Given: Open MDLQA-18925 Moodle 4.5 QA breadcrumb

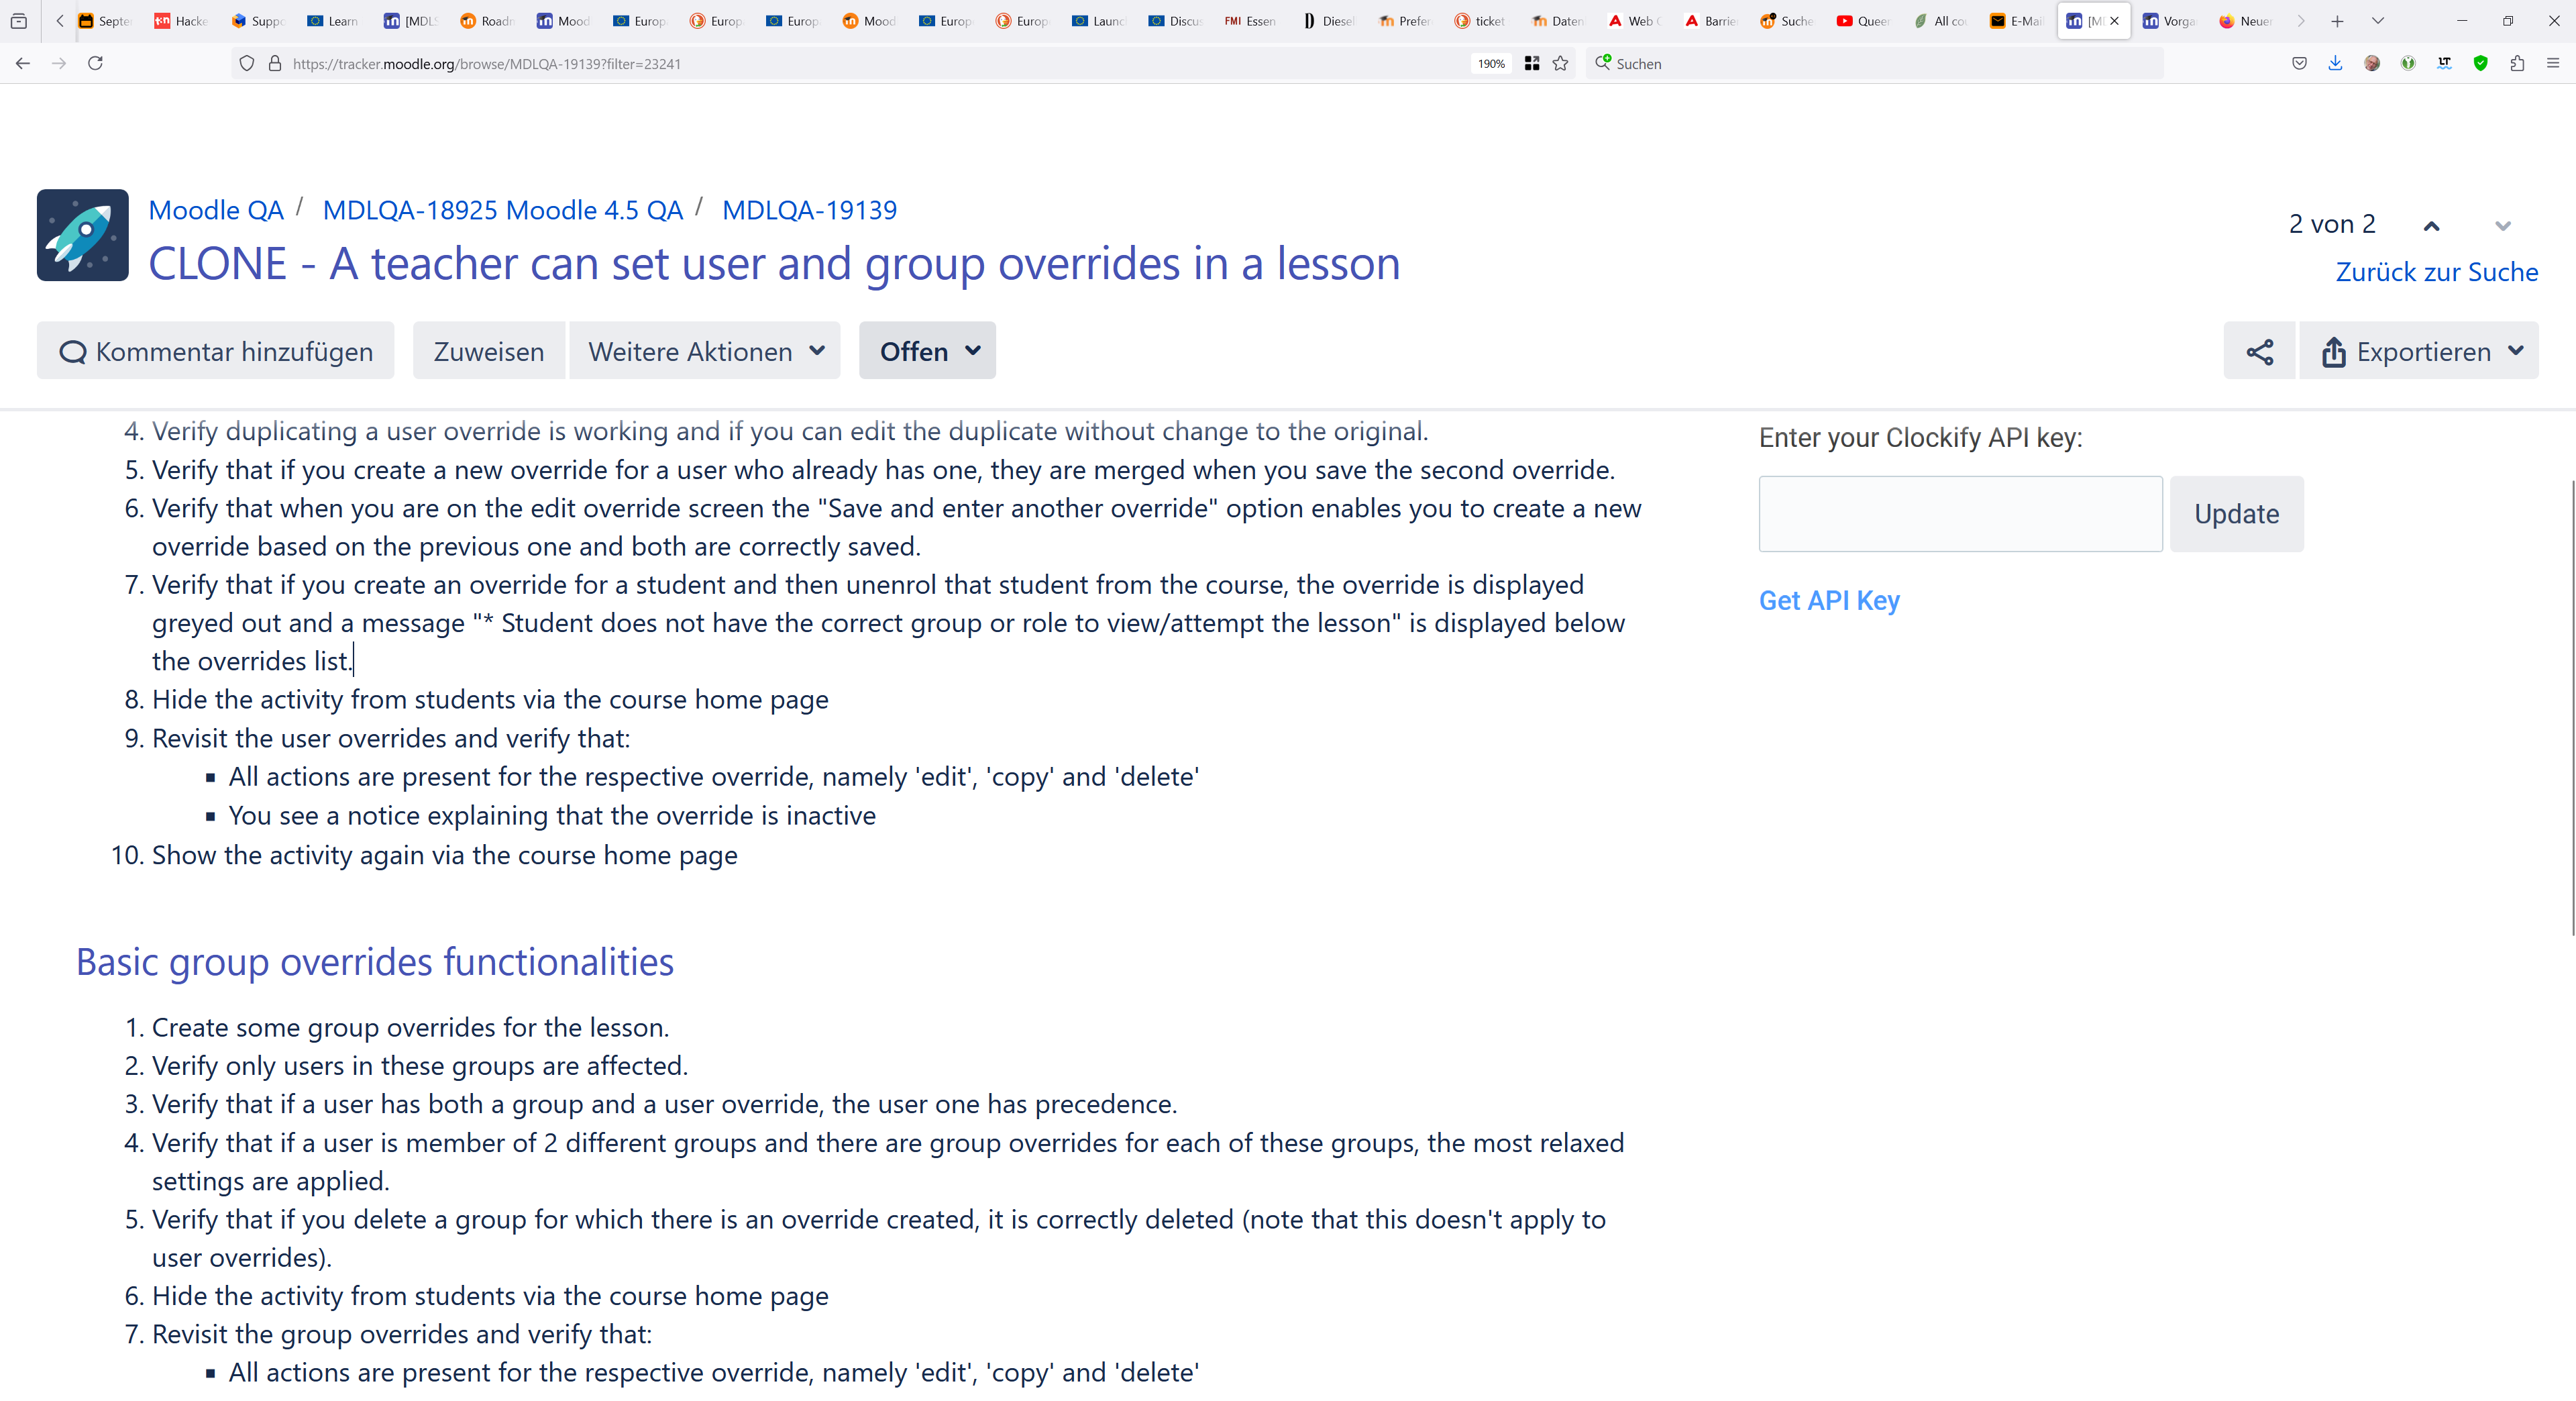Looking at the screenshot, I should tap(503, 210).
